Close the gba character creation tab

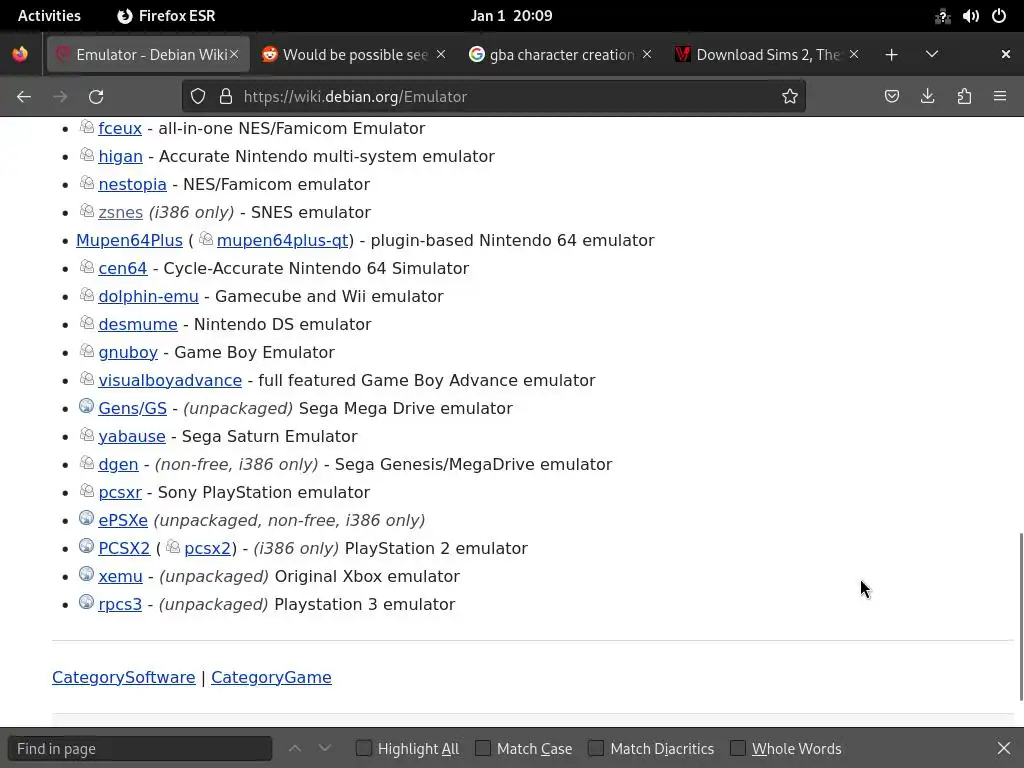pos(647,55)
